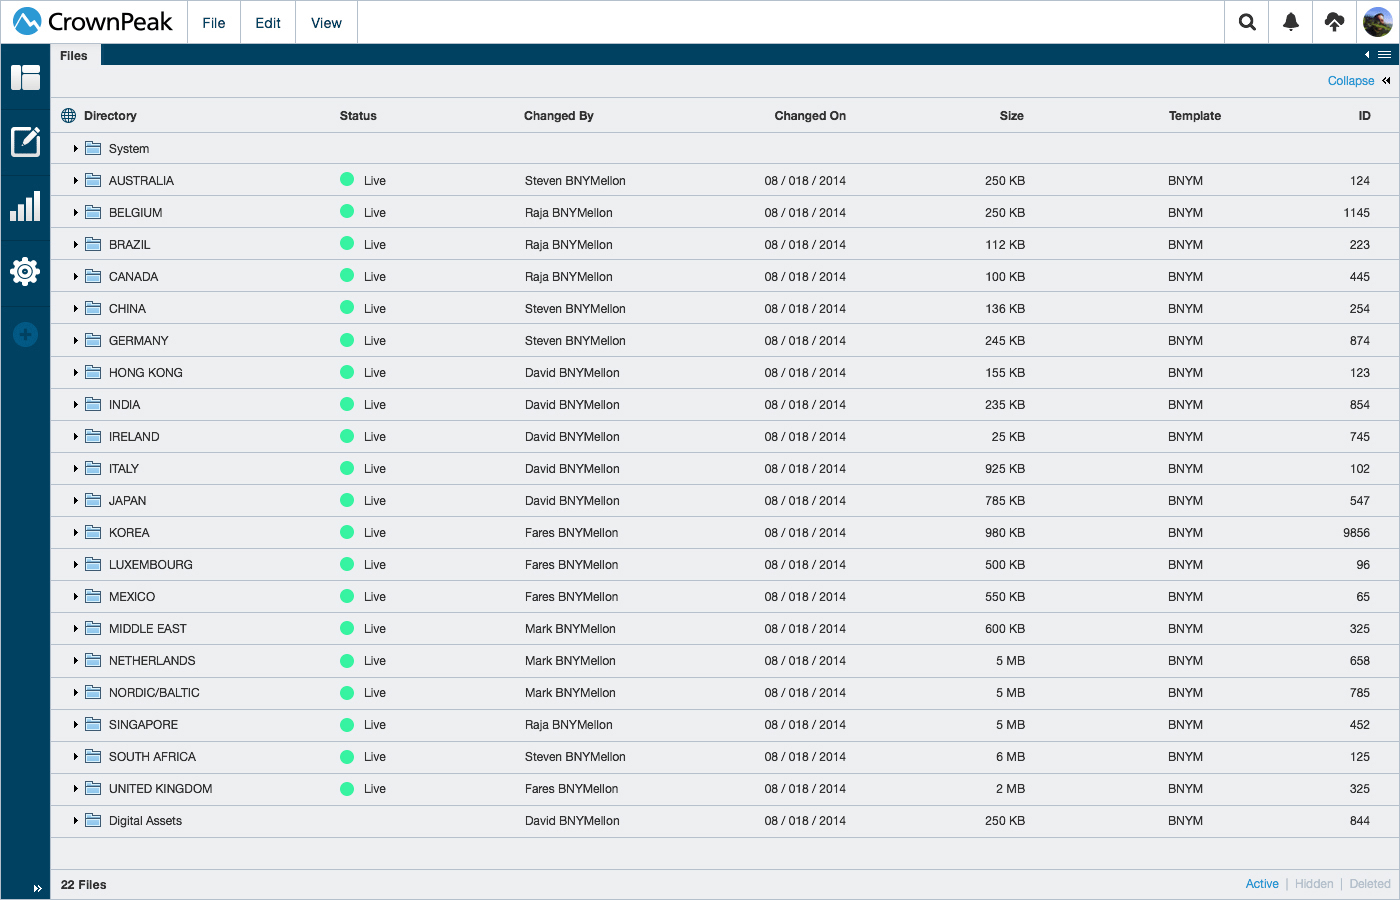Click the ID value 1145 for BELGIUM
1400x900 pixels.
[x=1357, y=213]
